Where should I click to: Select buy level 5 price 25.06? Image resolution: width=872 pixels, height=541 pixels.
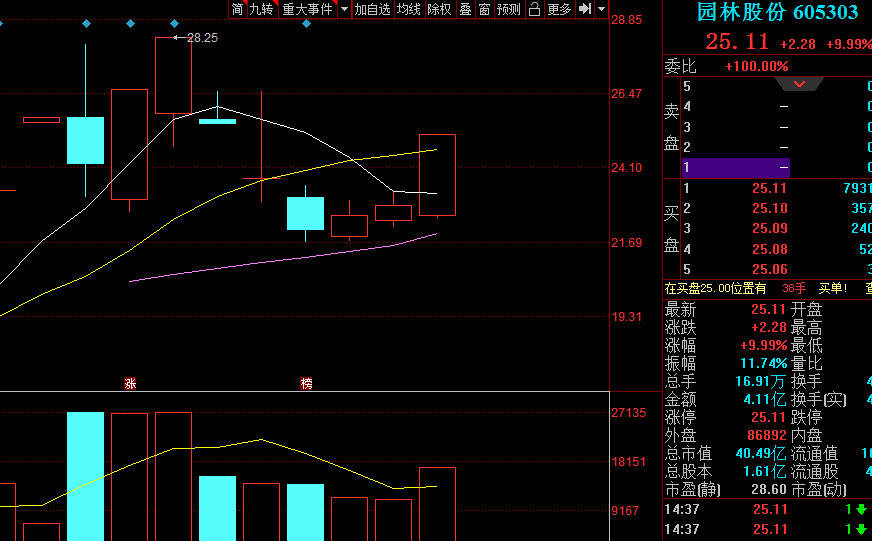770,270
